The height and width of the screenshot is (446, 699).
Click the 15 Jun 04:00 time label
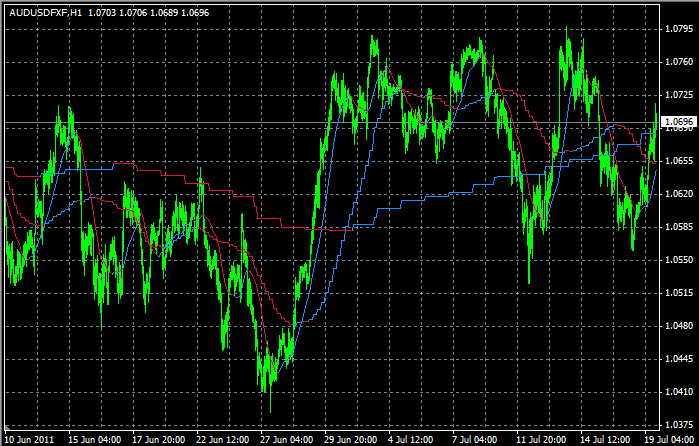(95, 440)
